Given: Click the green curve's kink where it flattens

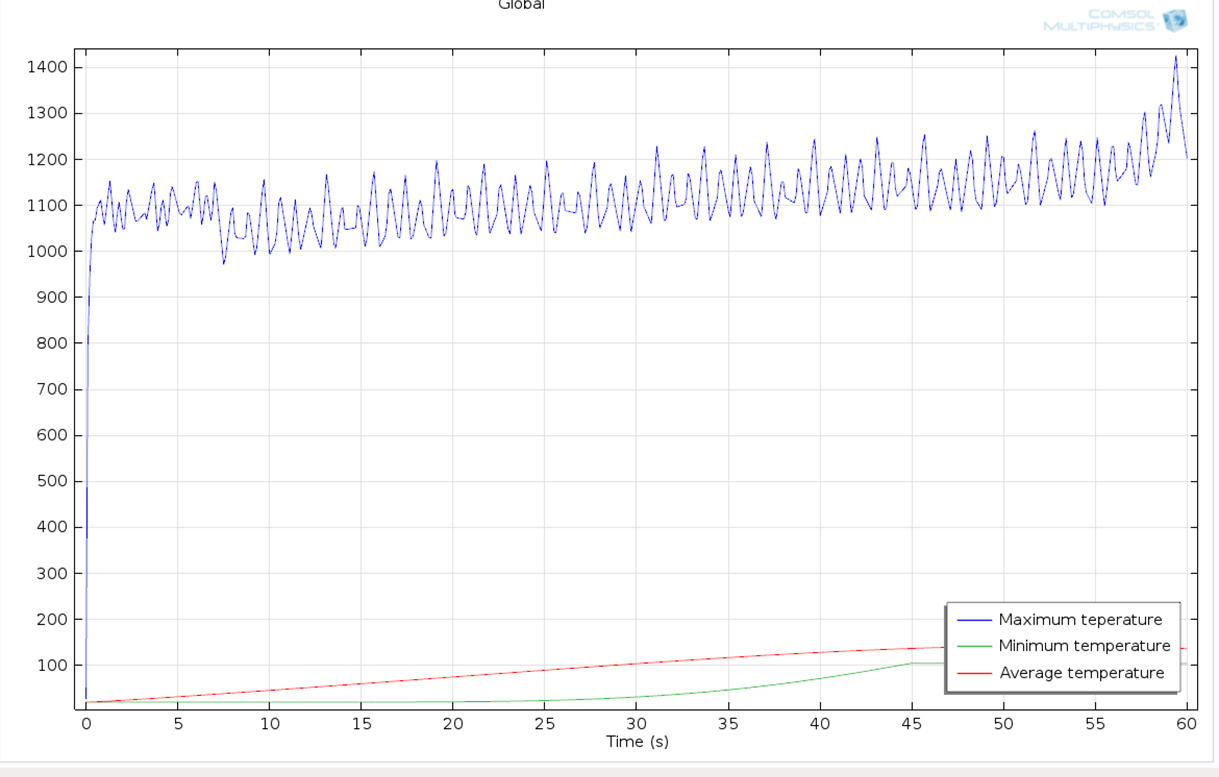Looking at the screenshot, I should pos(911,663).
